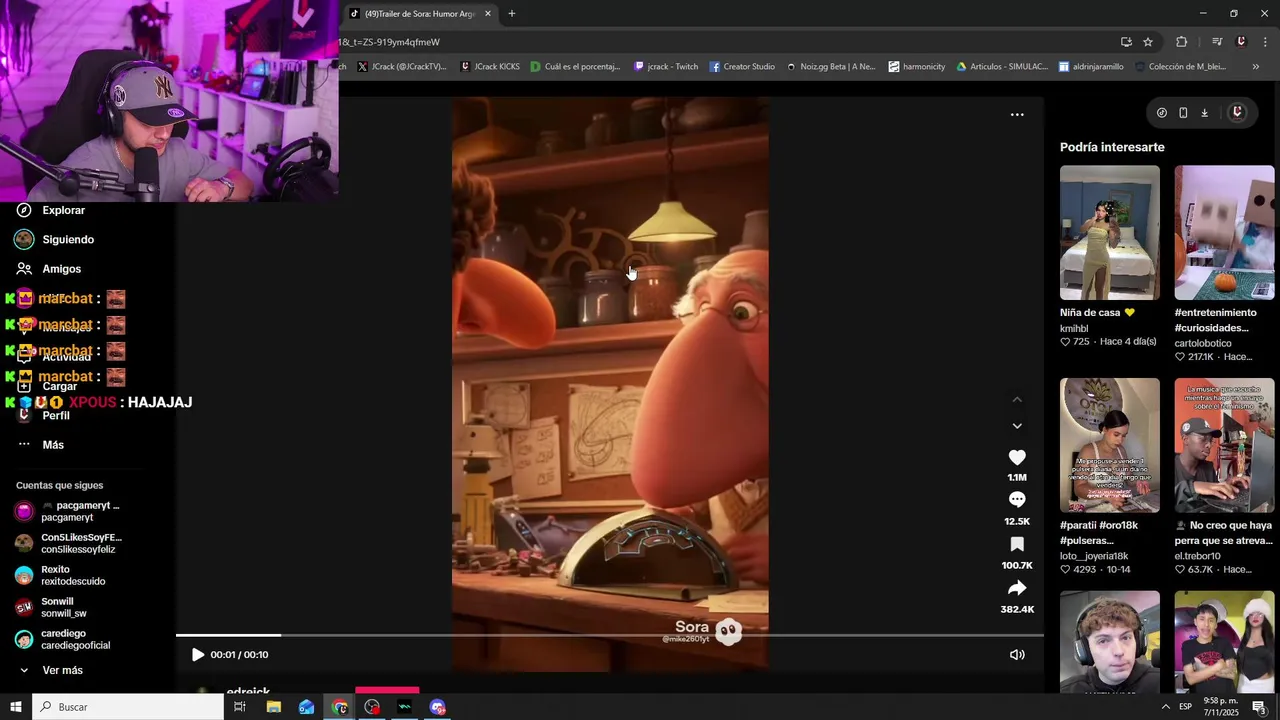This screenshot has height=720, width=1280.
Task: Open a new browser tab
Action: pyautogui.click(x=512, y=13)
